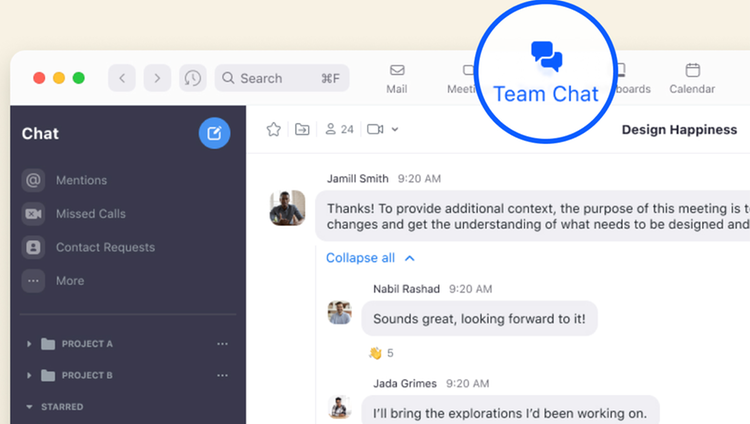Expand the PROJECT B folder
Screen dimensions: 750x424
pyautogui.click(x=29, y=375)
